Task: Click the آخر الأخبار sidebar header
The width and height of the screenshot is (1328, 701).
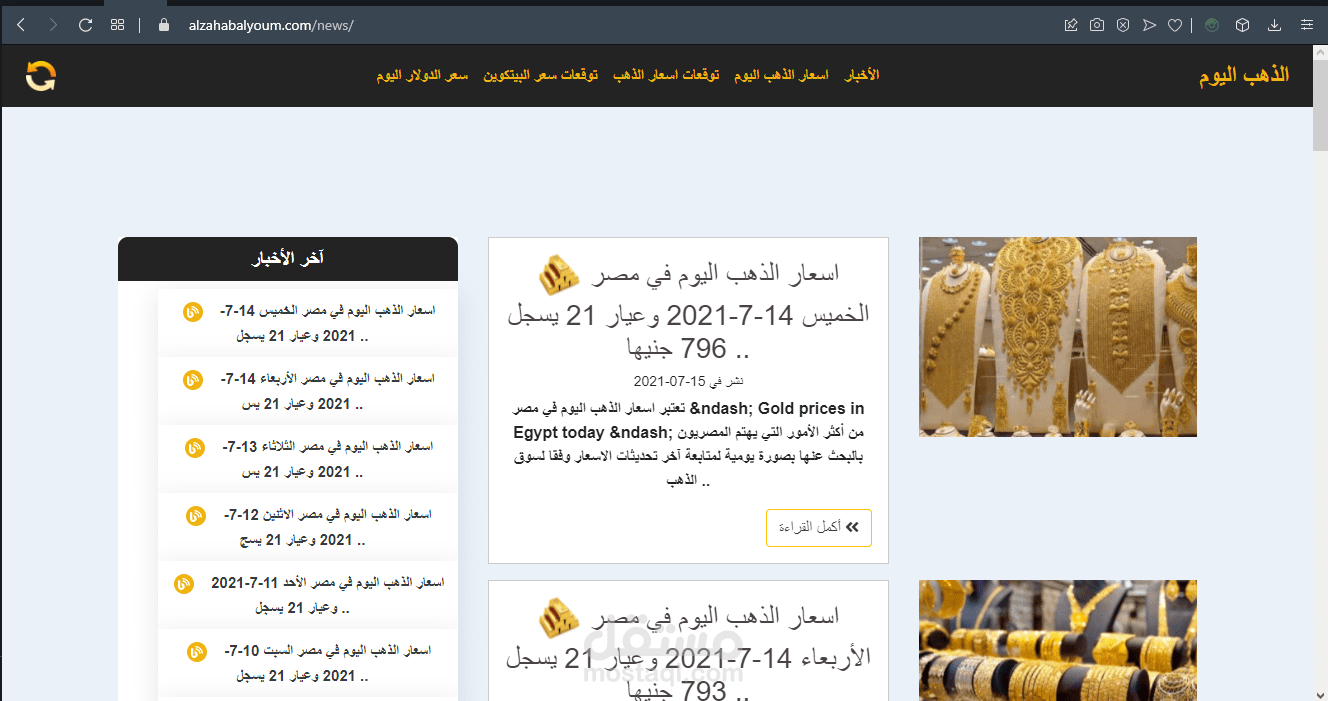Action: coord(288,259)
